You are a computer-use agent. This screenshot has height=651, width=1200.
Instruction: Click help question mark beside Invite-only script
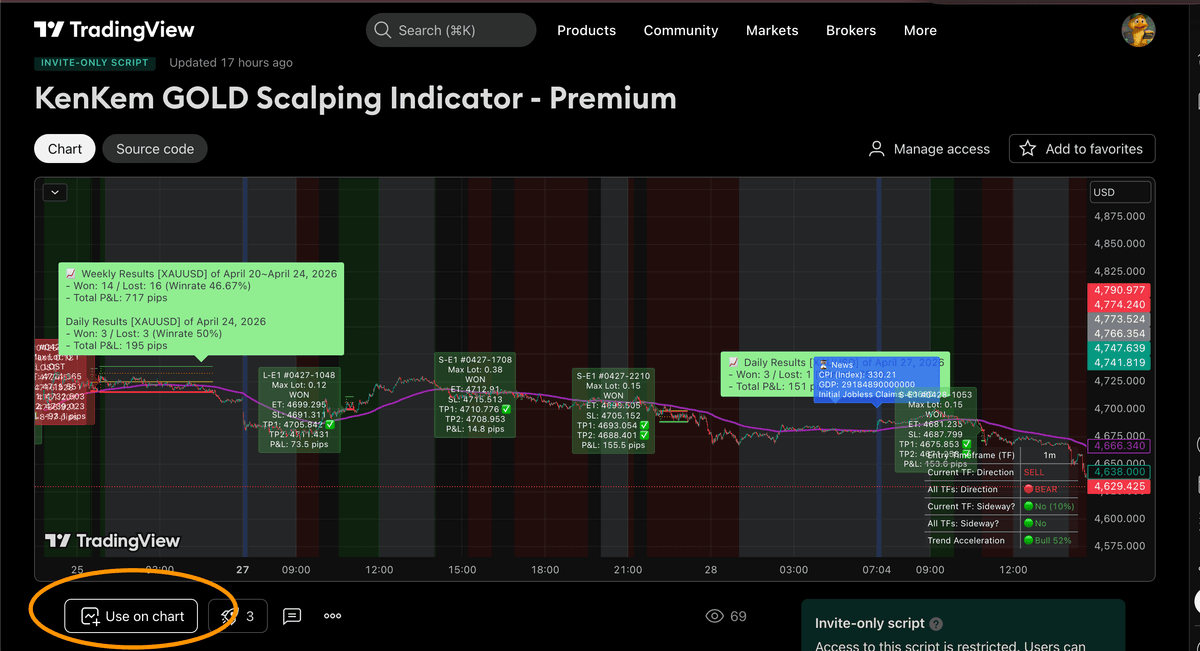point(936,623)
